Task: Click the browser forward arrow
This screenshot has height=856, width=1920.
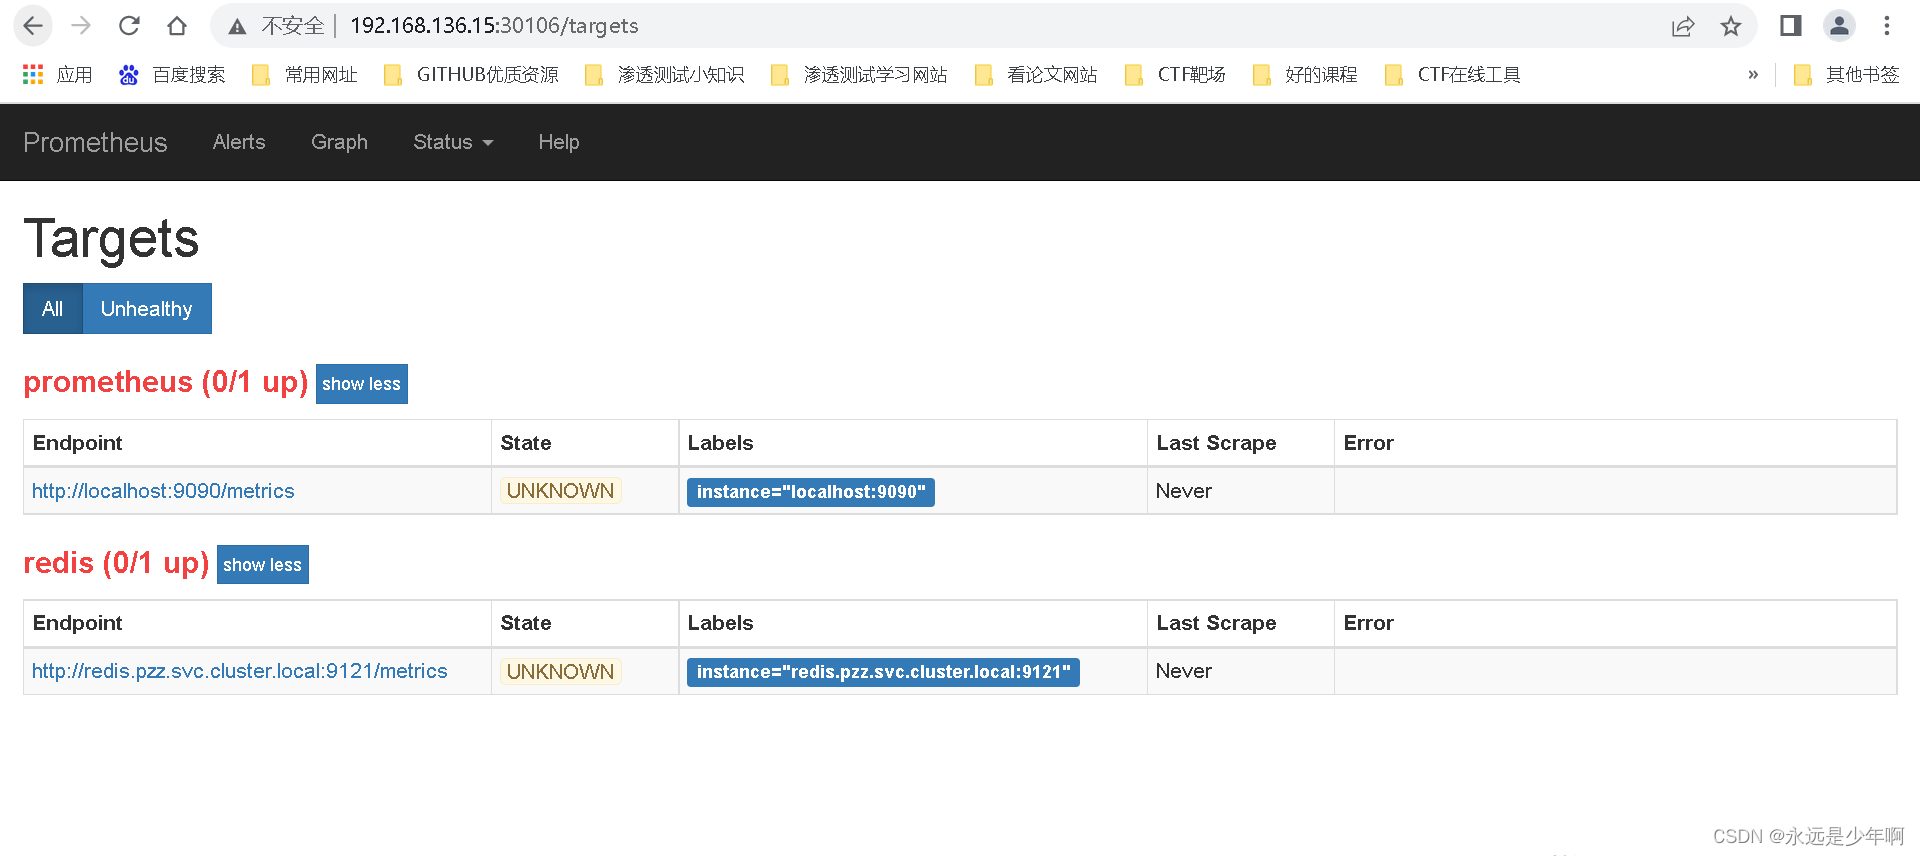Action: coord(81,26)
